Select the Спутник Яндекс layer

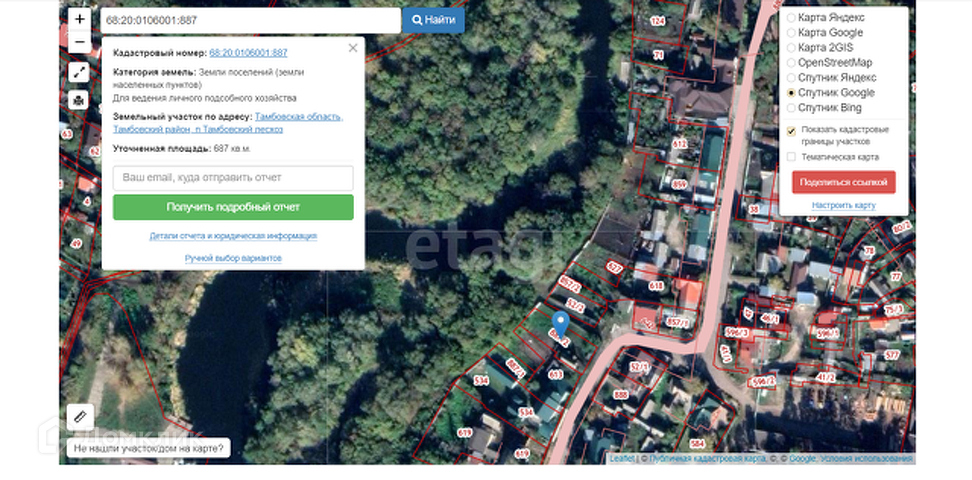pos(791,78)
